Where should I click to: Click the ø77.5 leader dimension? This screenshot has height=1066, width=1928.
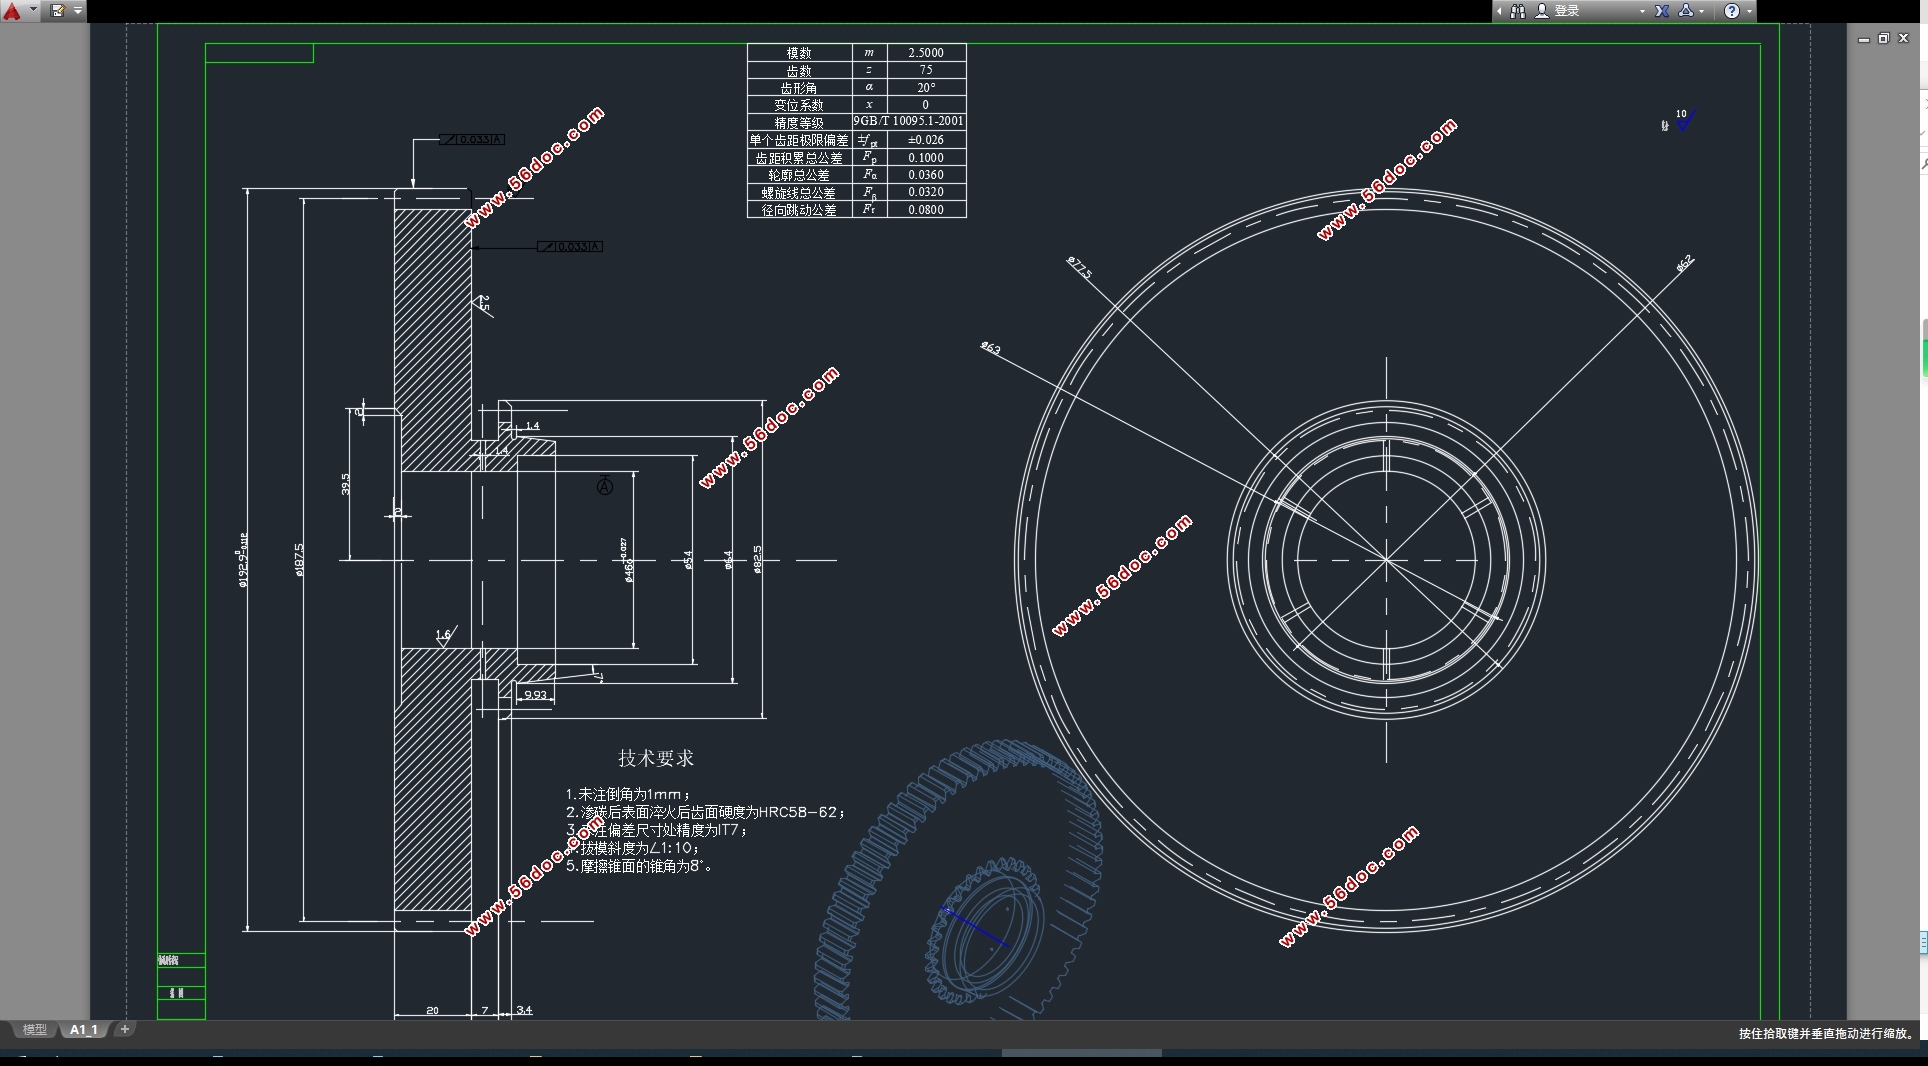(x=1080, y=267)
